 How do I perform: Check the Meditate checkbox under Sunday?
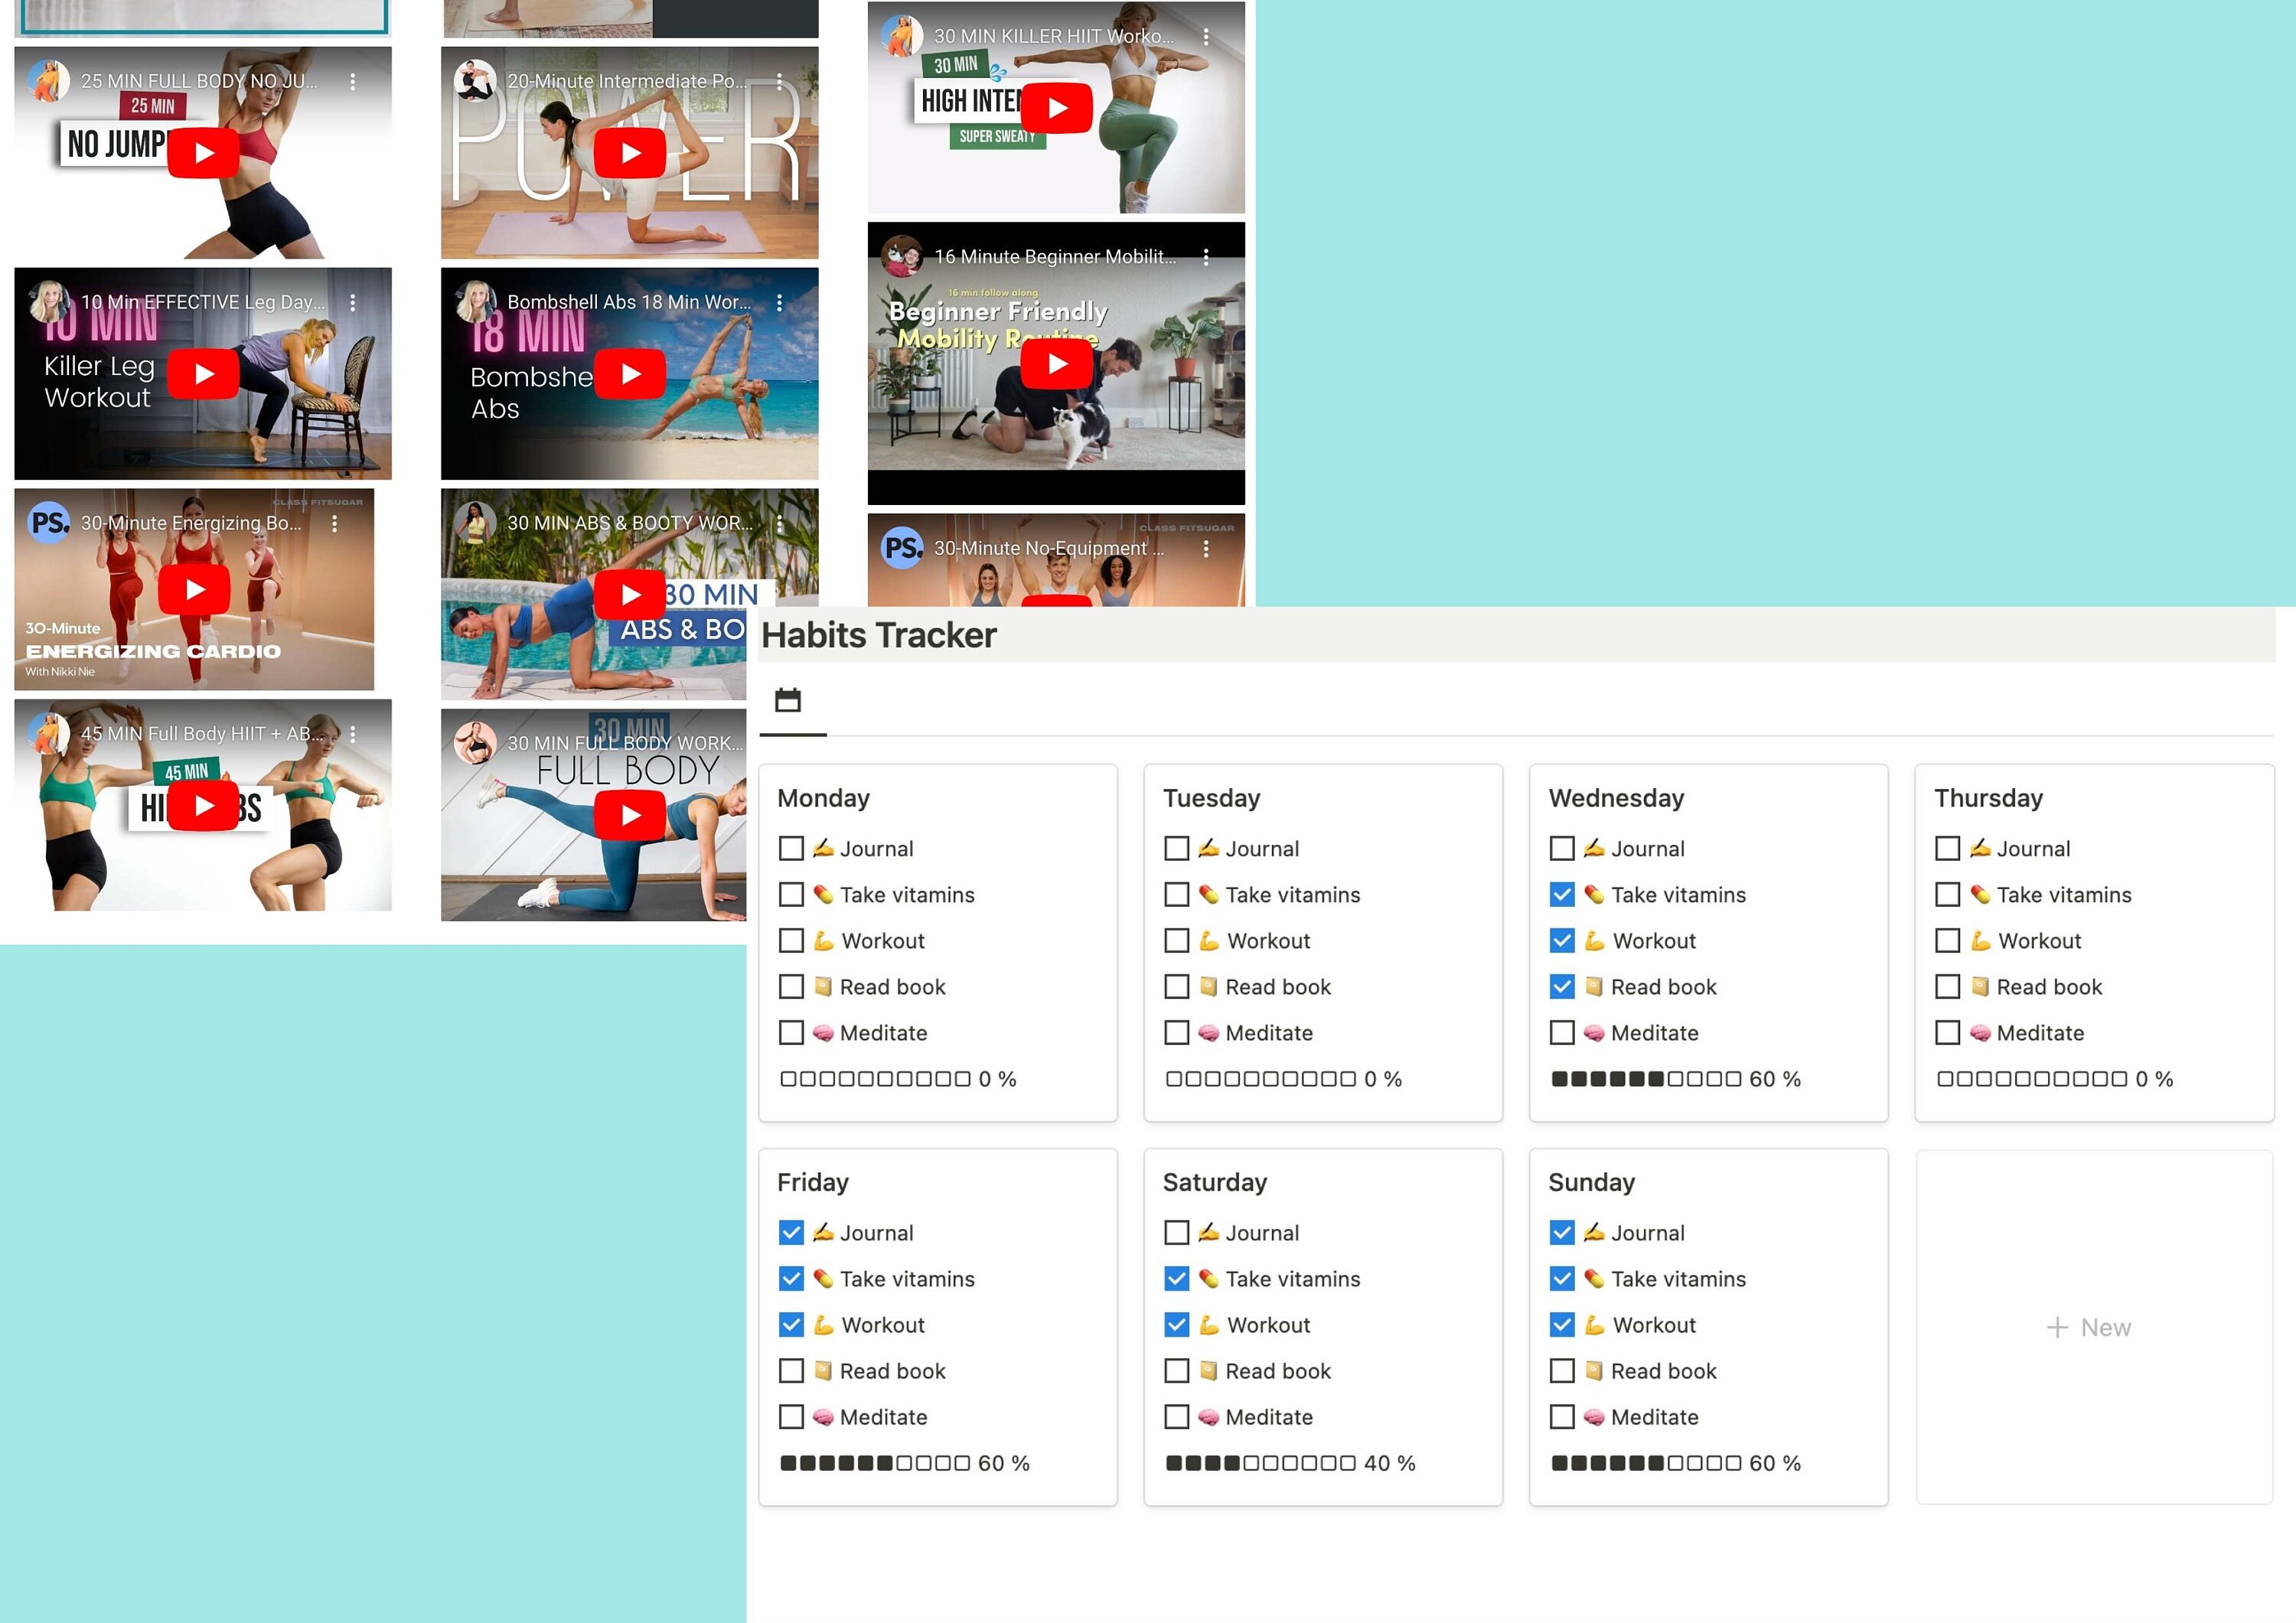tap(1562, 1416)
